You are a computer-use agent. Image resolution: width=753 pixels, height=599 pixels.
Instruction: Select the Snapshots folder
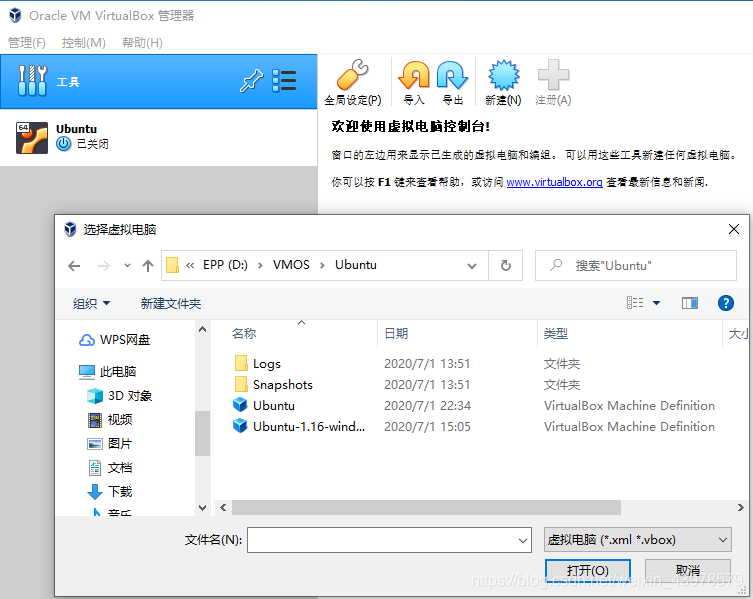(x=273, y=385)
